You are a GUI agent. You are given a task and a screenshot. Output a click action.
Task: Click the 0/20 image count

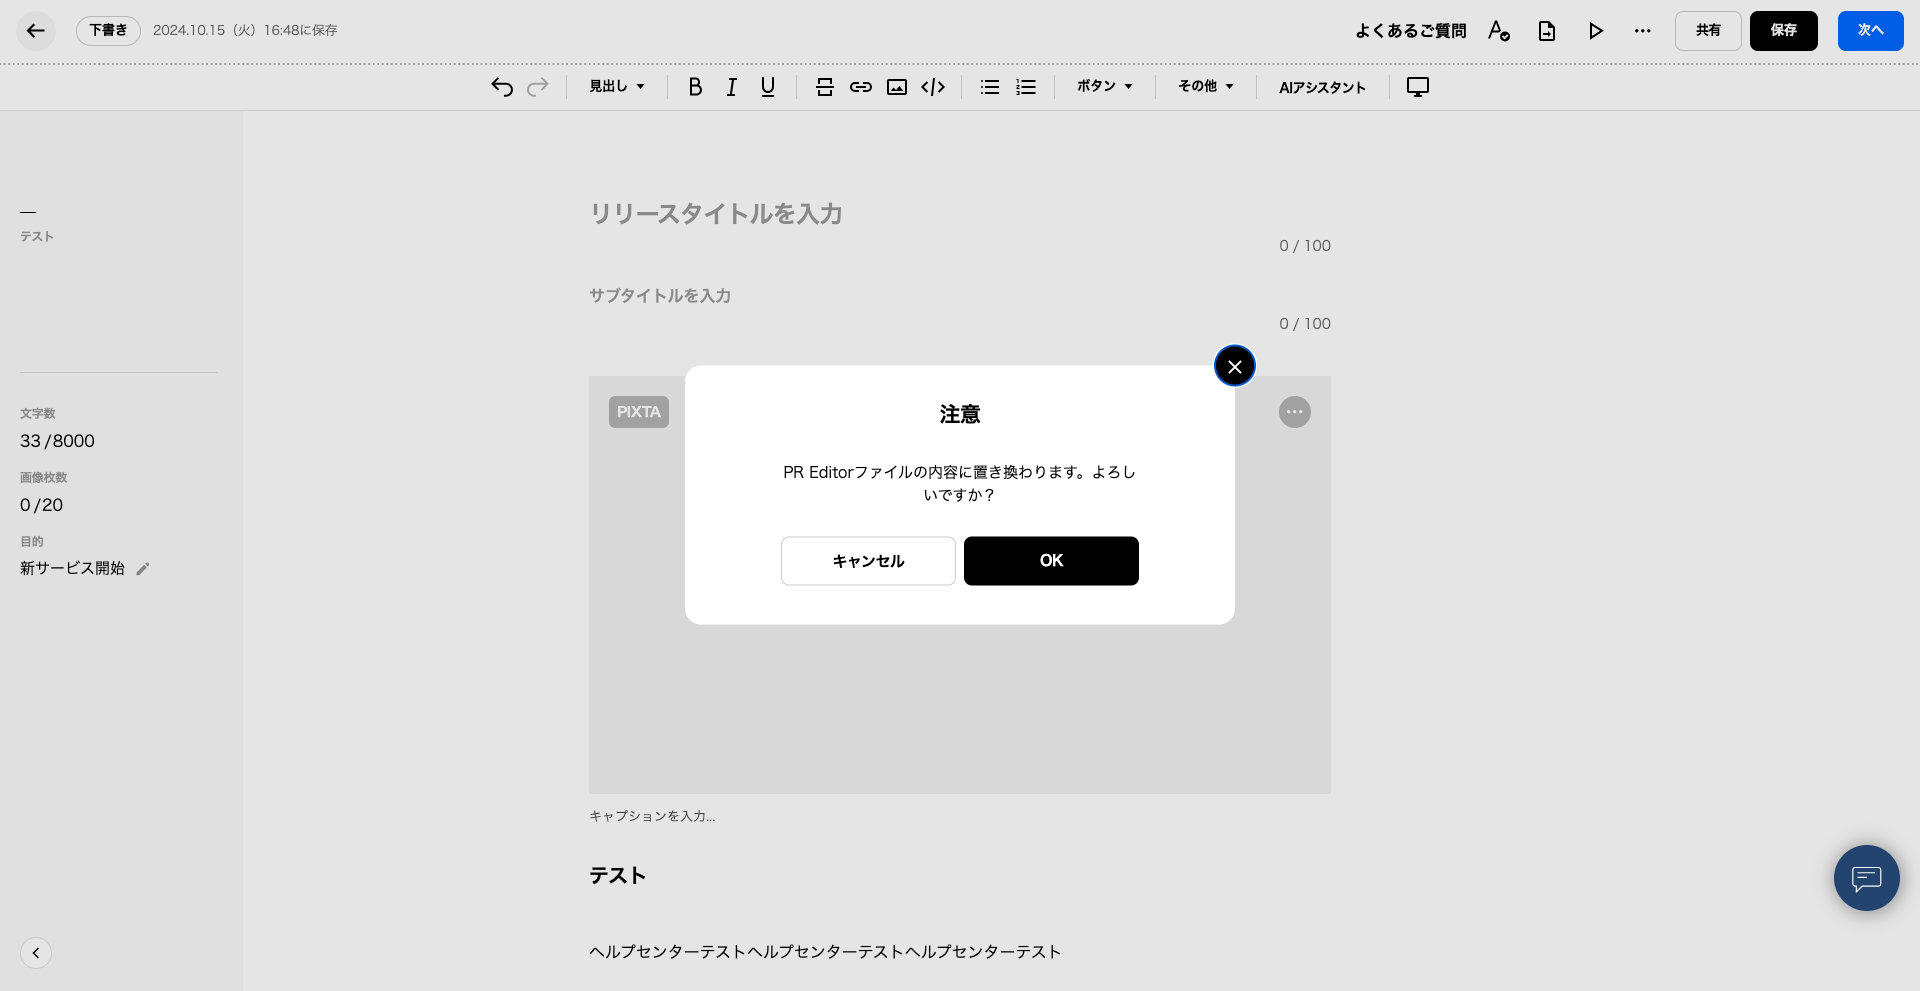pyautogui.click(x=41, y=505)
